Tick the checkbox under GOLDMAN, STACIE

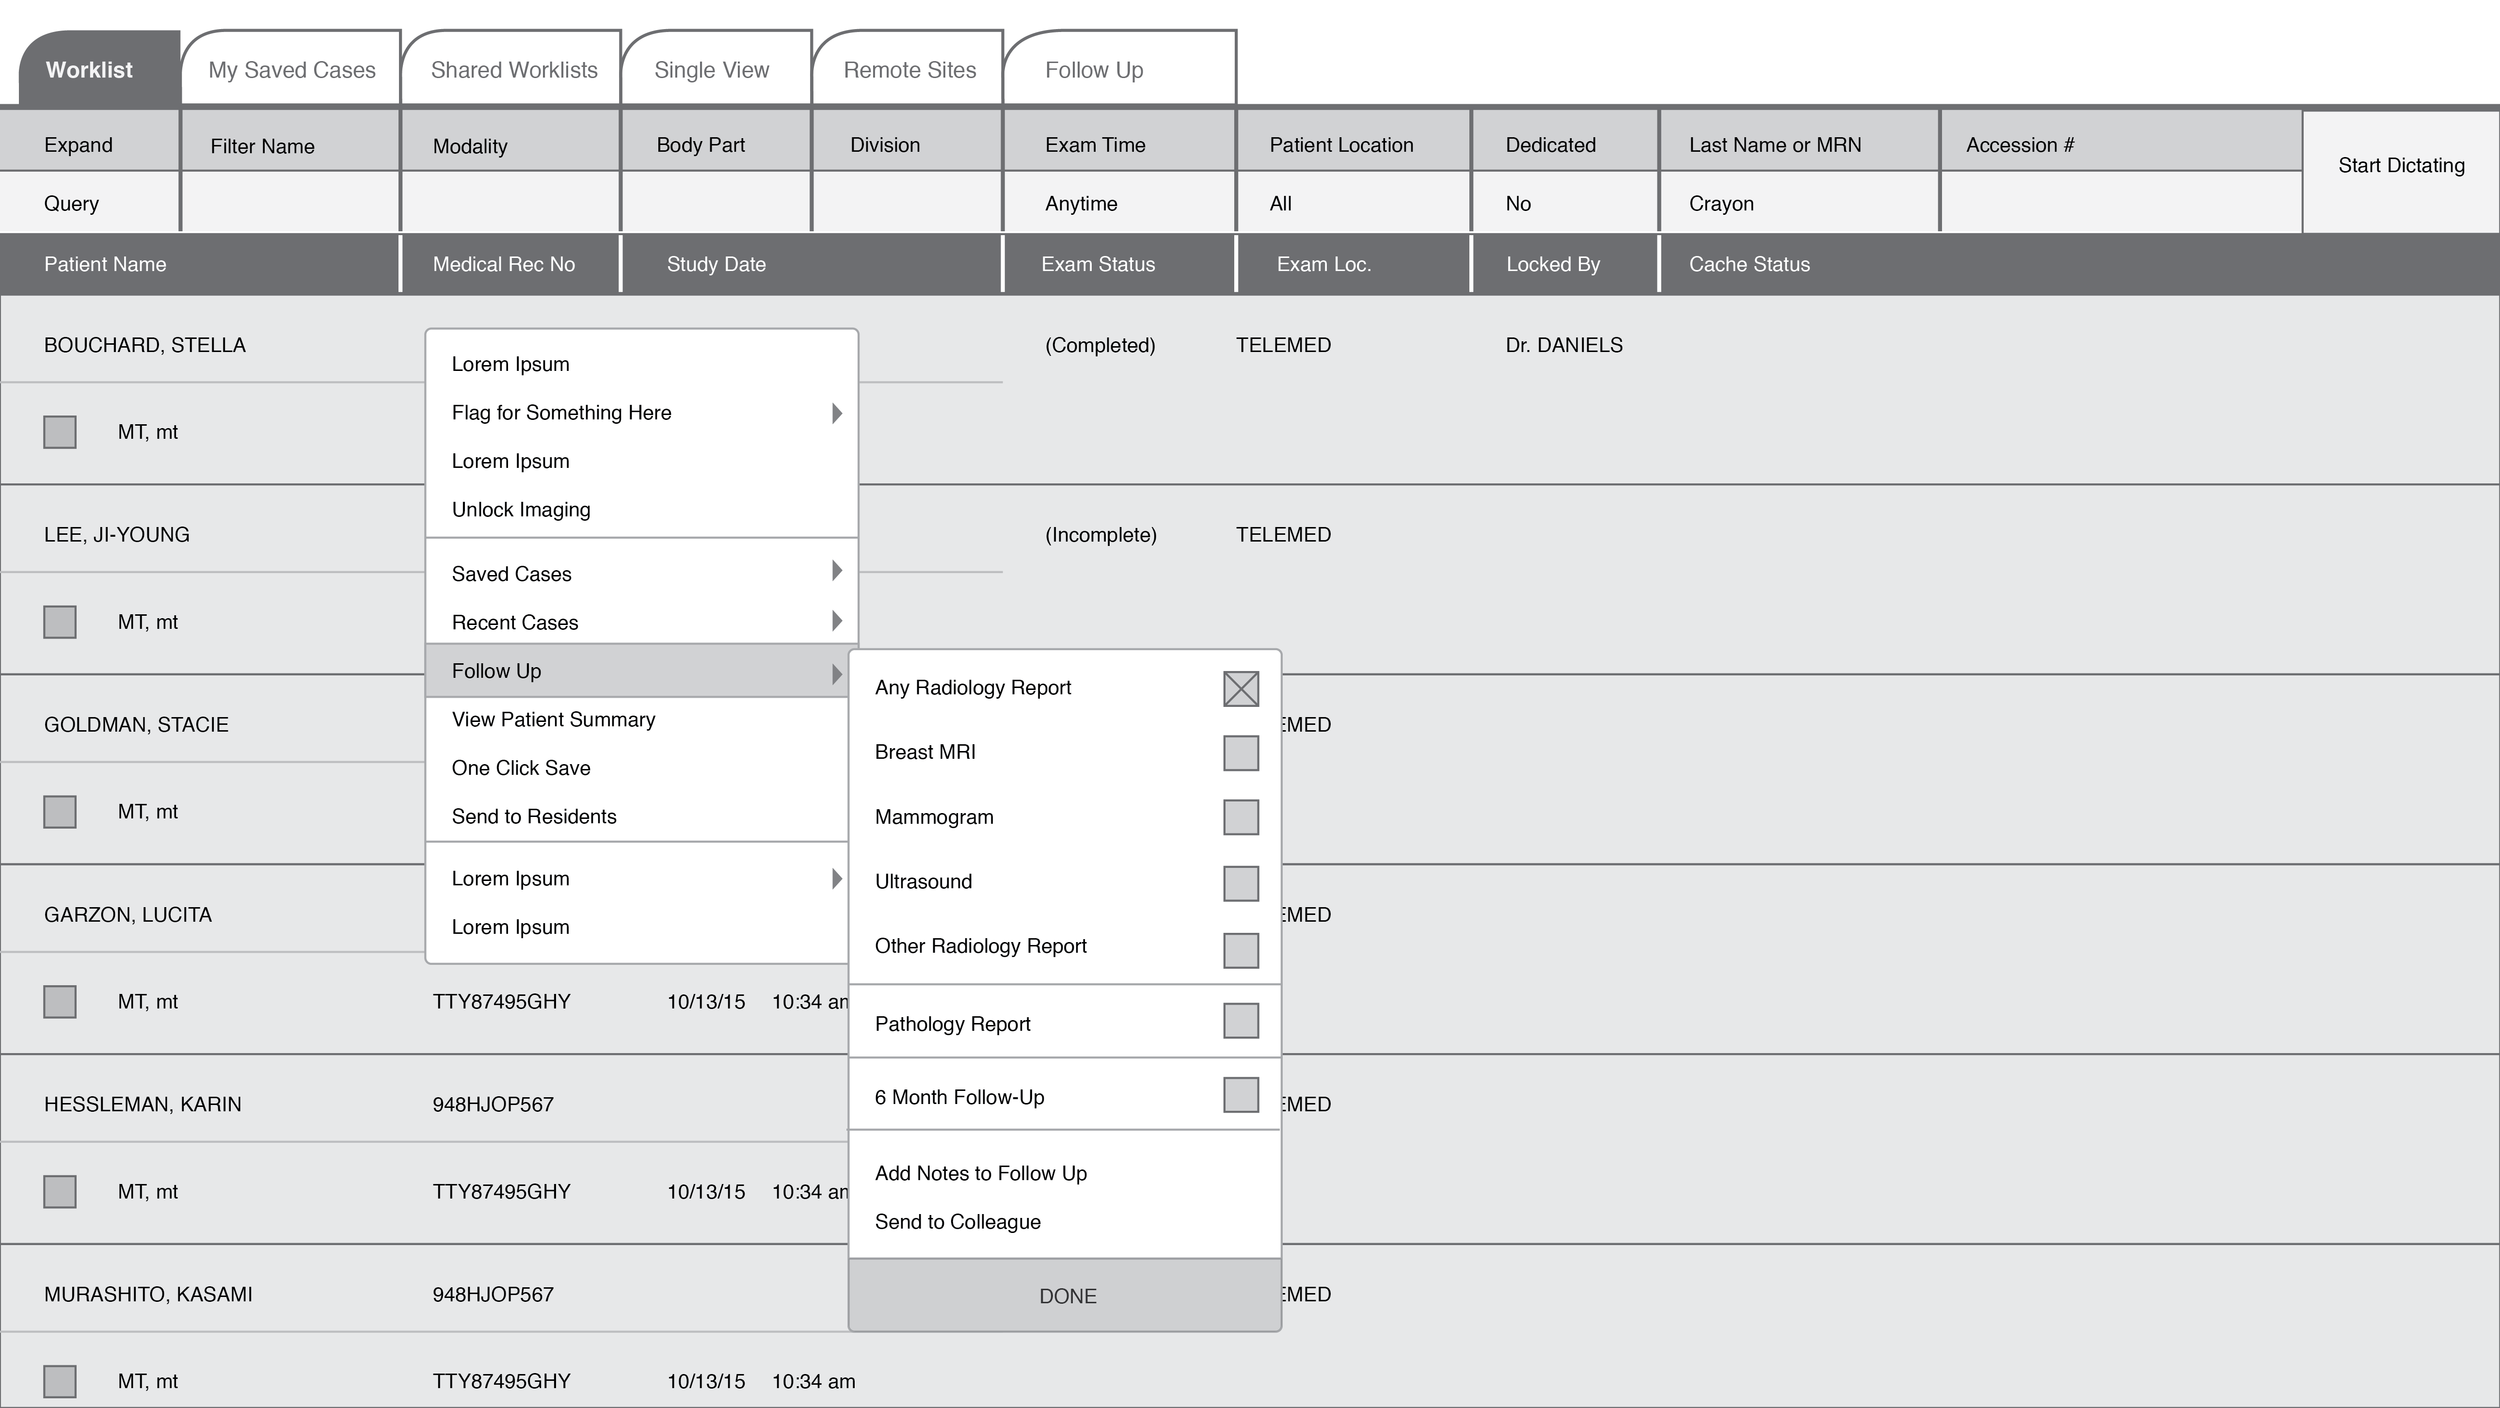click(x=60, y=812)
